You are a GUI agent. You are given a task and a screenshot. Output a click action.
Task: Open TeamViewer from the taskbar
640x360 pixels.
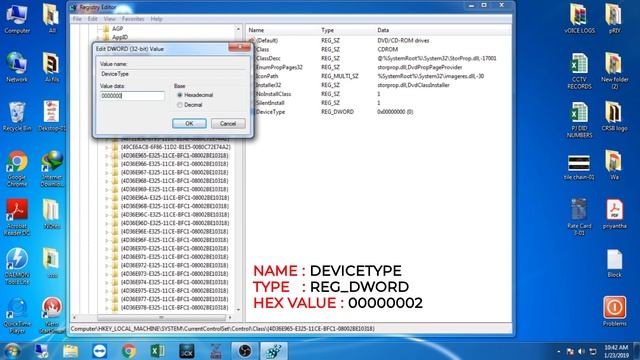(100, 351)
